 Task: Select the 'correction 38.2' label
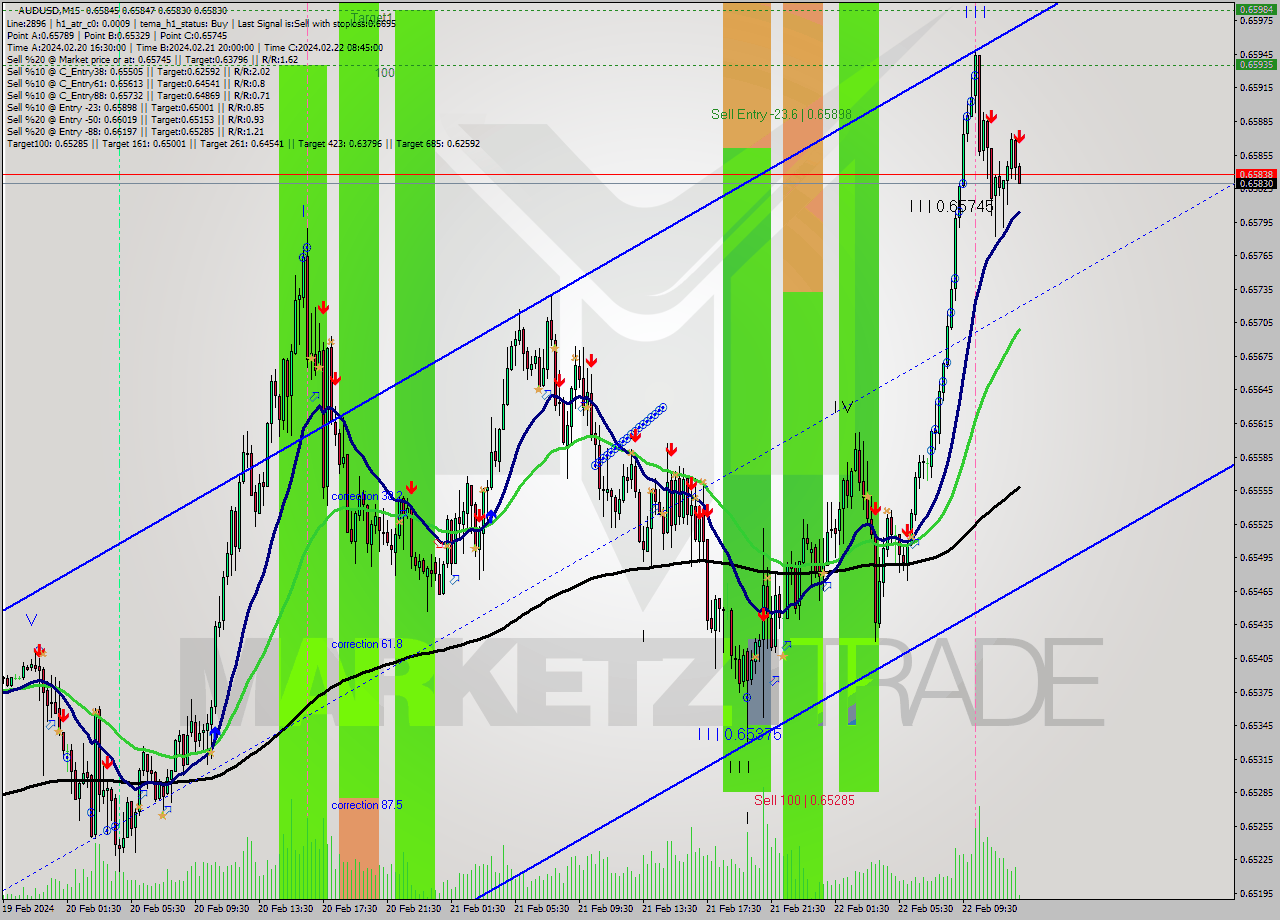(367, 496)
